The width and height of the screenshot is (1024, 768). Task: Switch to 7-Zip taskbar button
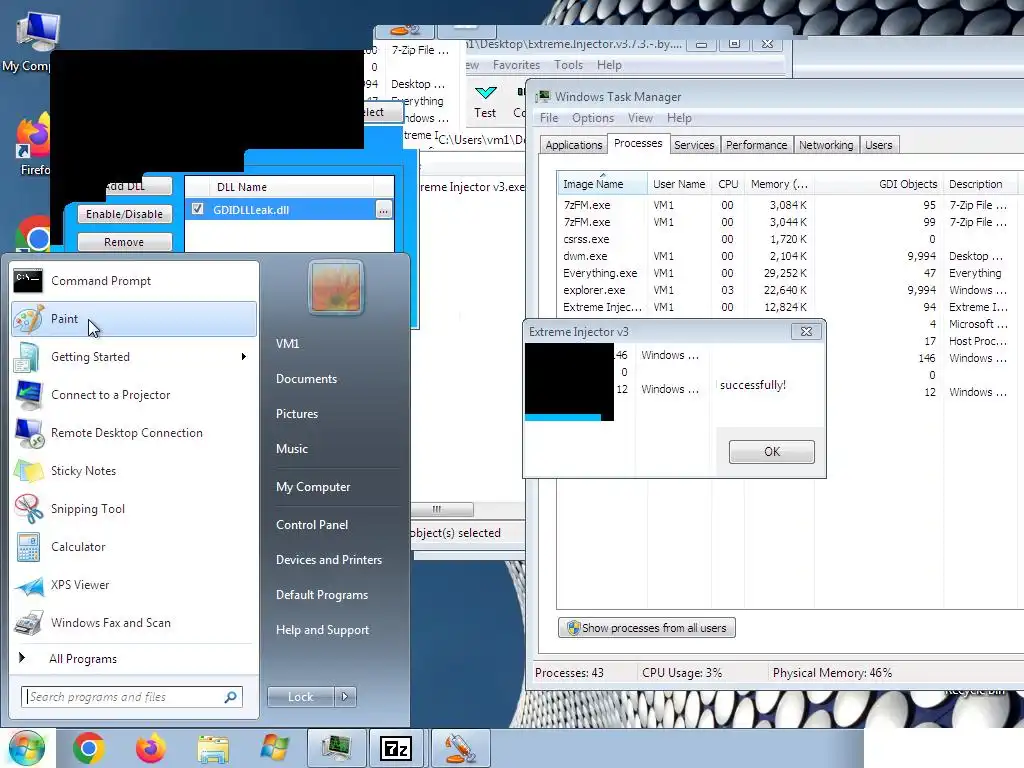coord(396,748)
